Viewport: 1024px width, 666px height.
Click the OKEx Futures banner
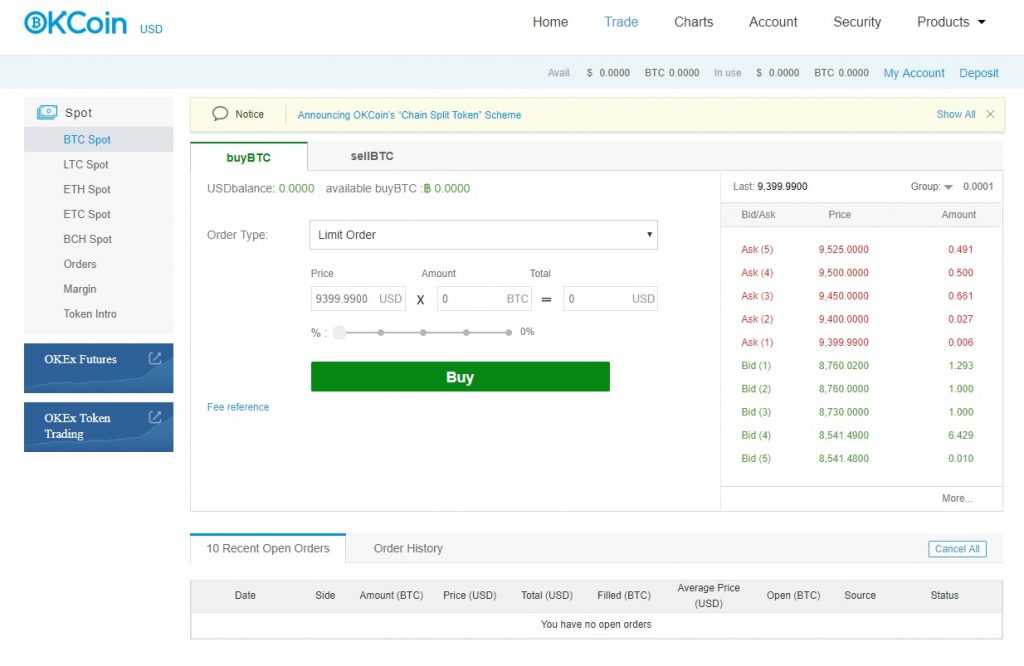point(99,368)
